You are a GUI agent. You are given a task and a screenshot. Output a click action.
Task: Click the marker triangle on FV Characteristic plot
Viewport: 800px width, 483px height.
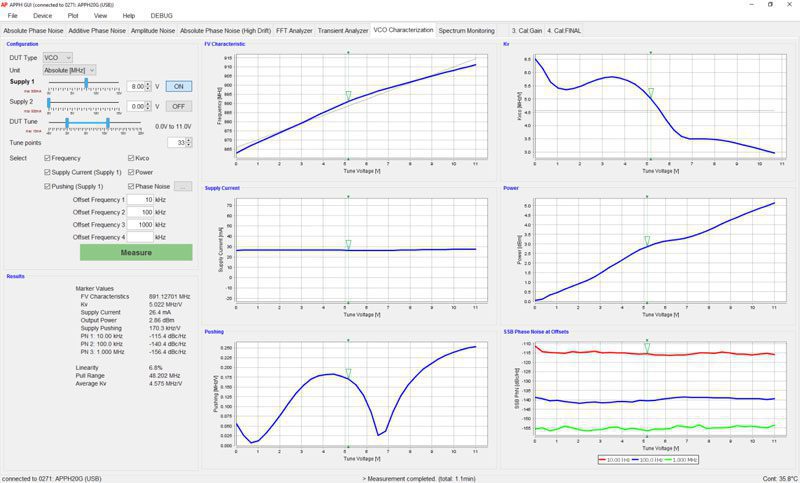pos(348,96)
